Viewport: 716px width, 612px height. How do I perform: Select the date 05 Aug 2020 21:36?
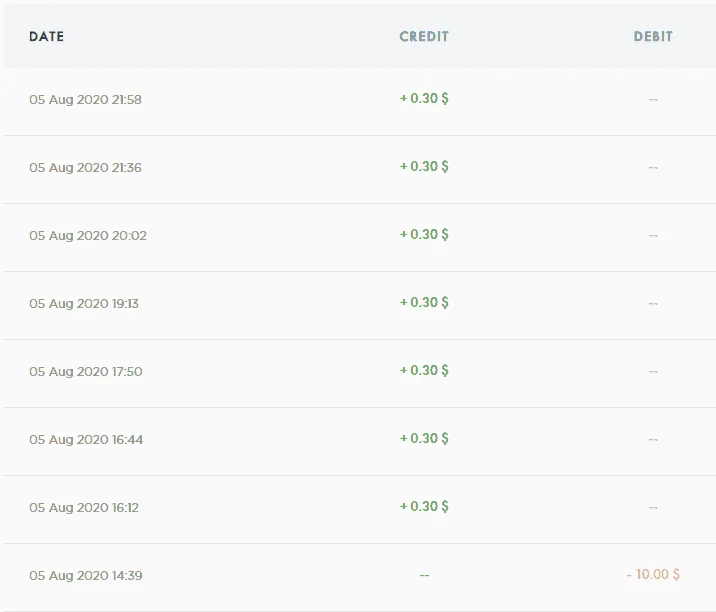click(x=85, y=168)
